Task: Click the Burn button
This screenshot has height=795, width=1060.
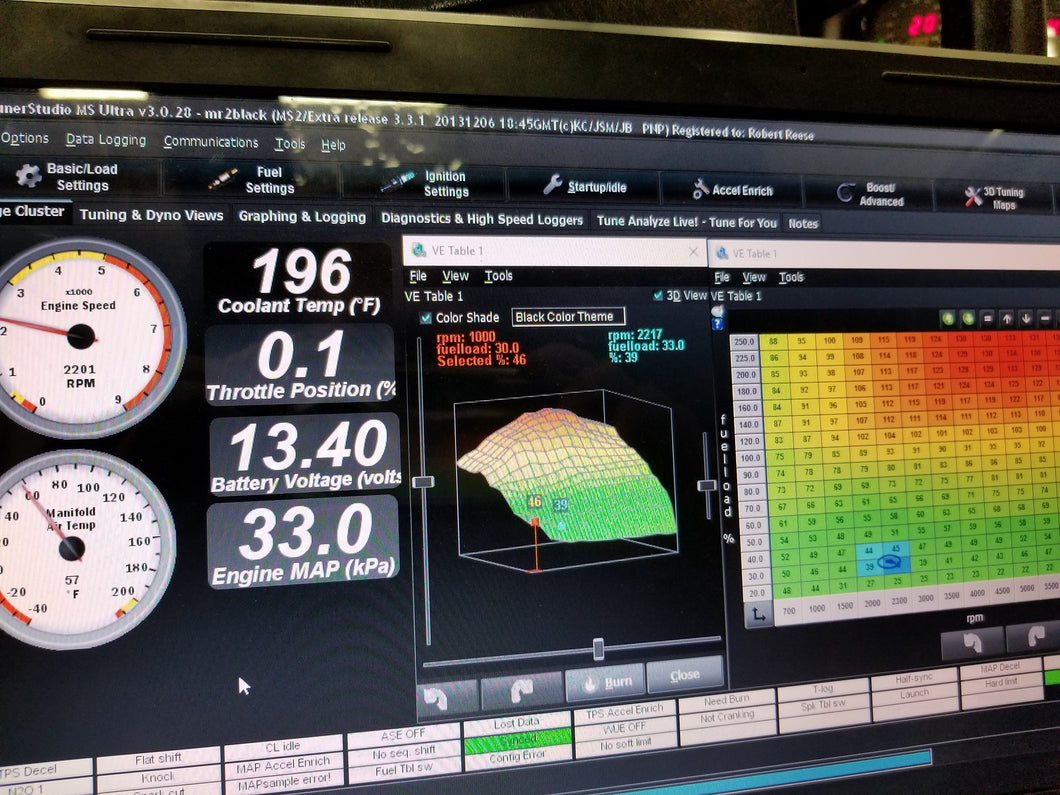Action: click(x=604, y=683)
